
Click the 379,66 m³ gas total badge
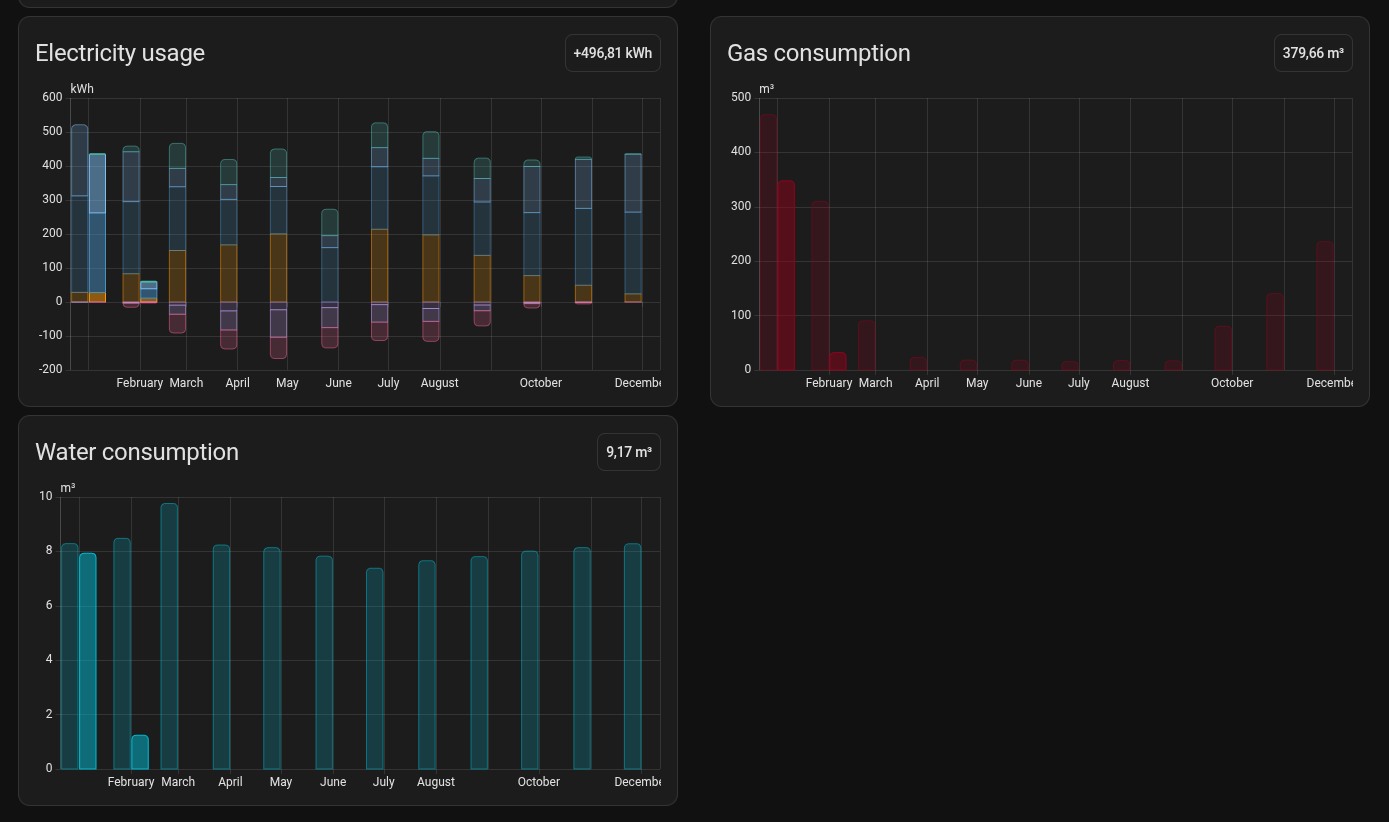pos(1312,53)
